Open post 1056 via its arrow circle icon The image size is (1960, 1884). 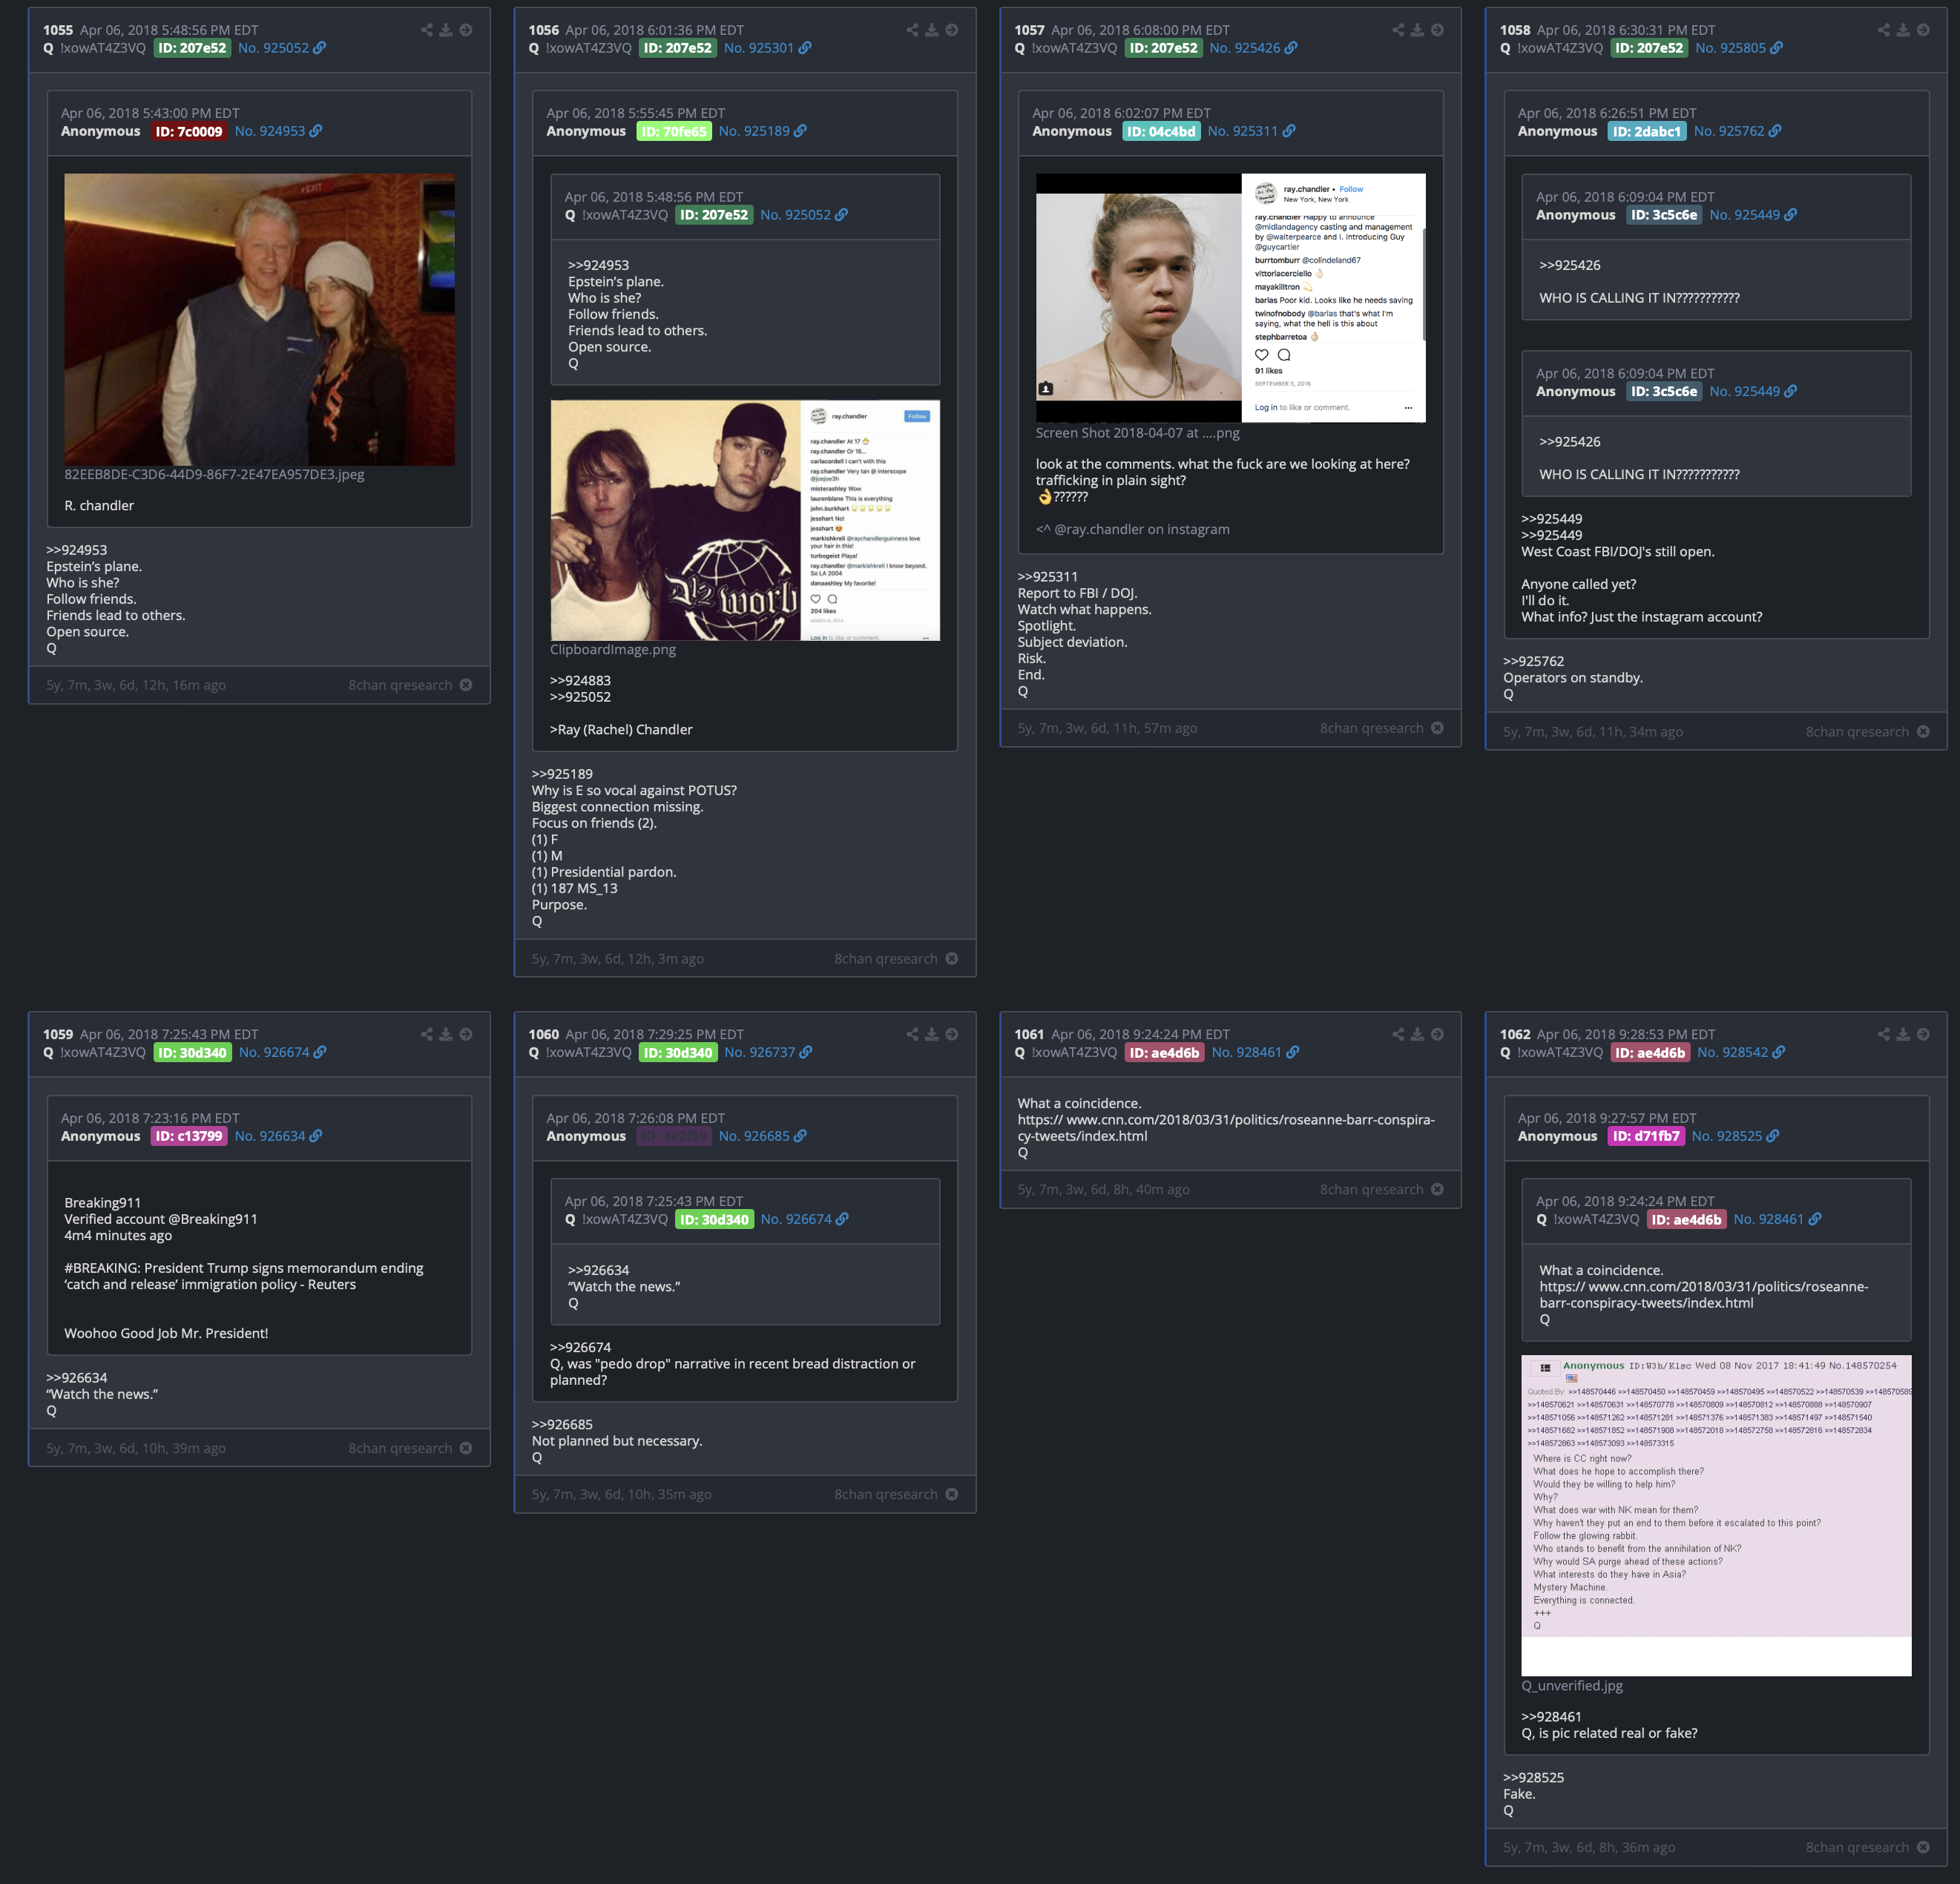coord(952,30)
